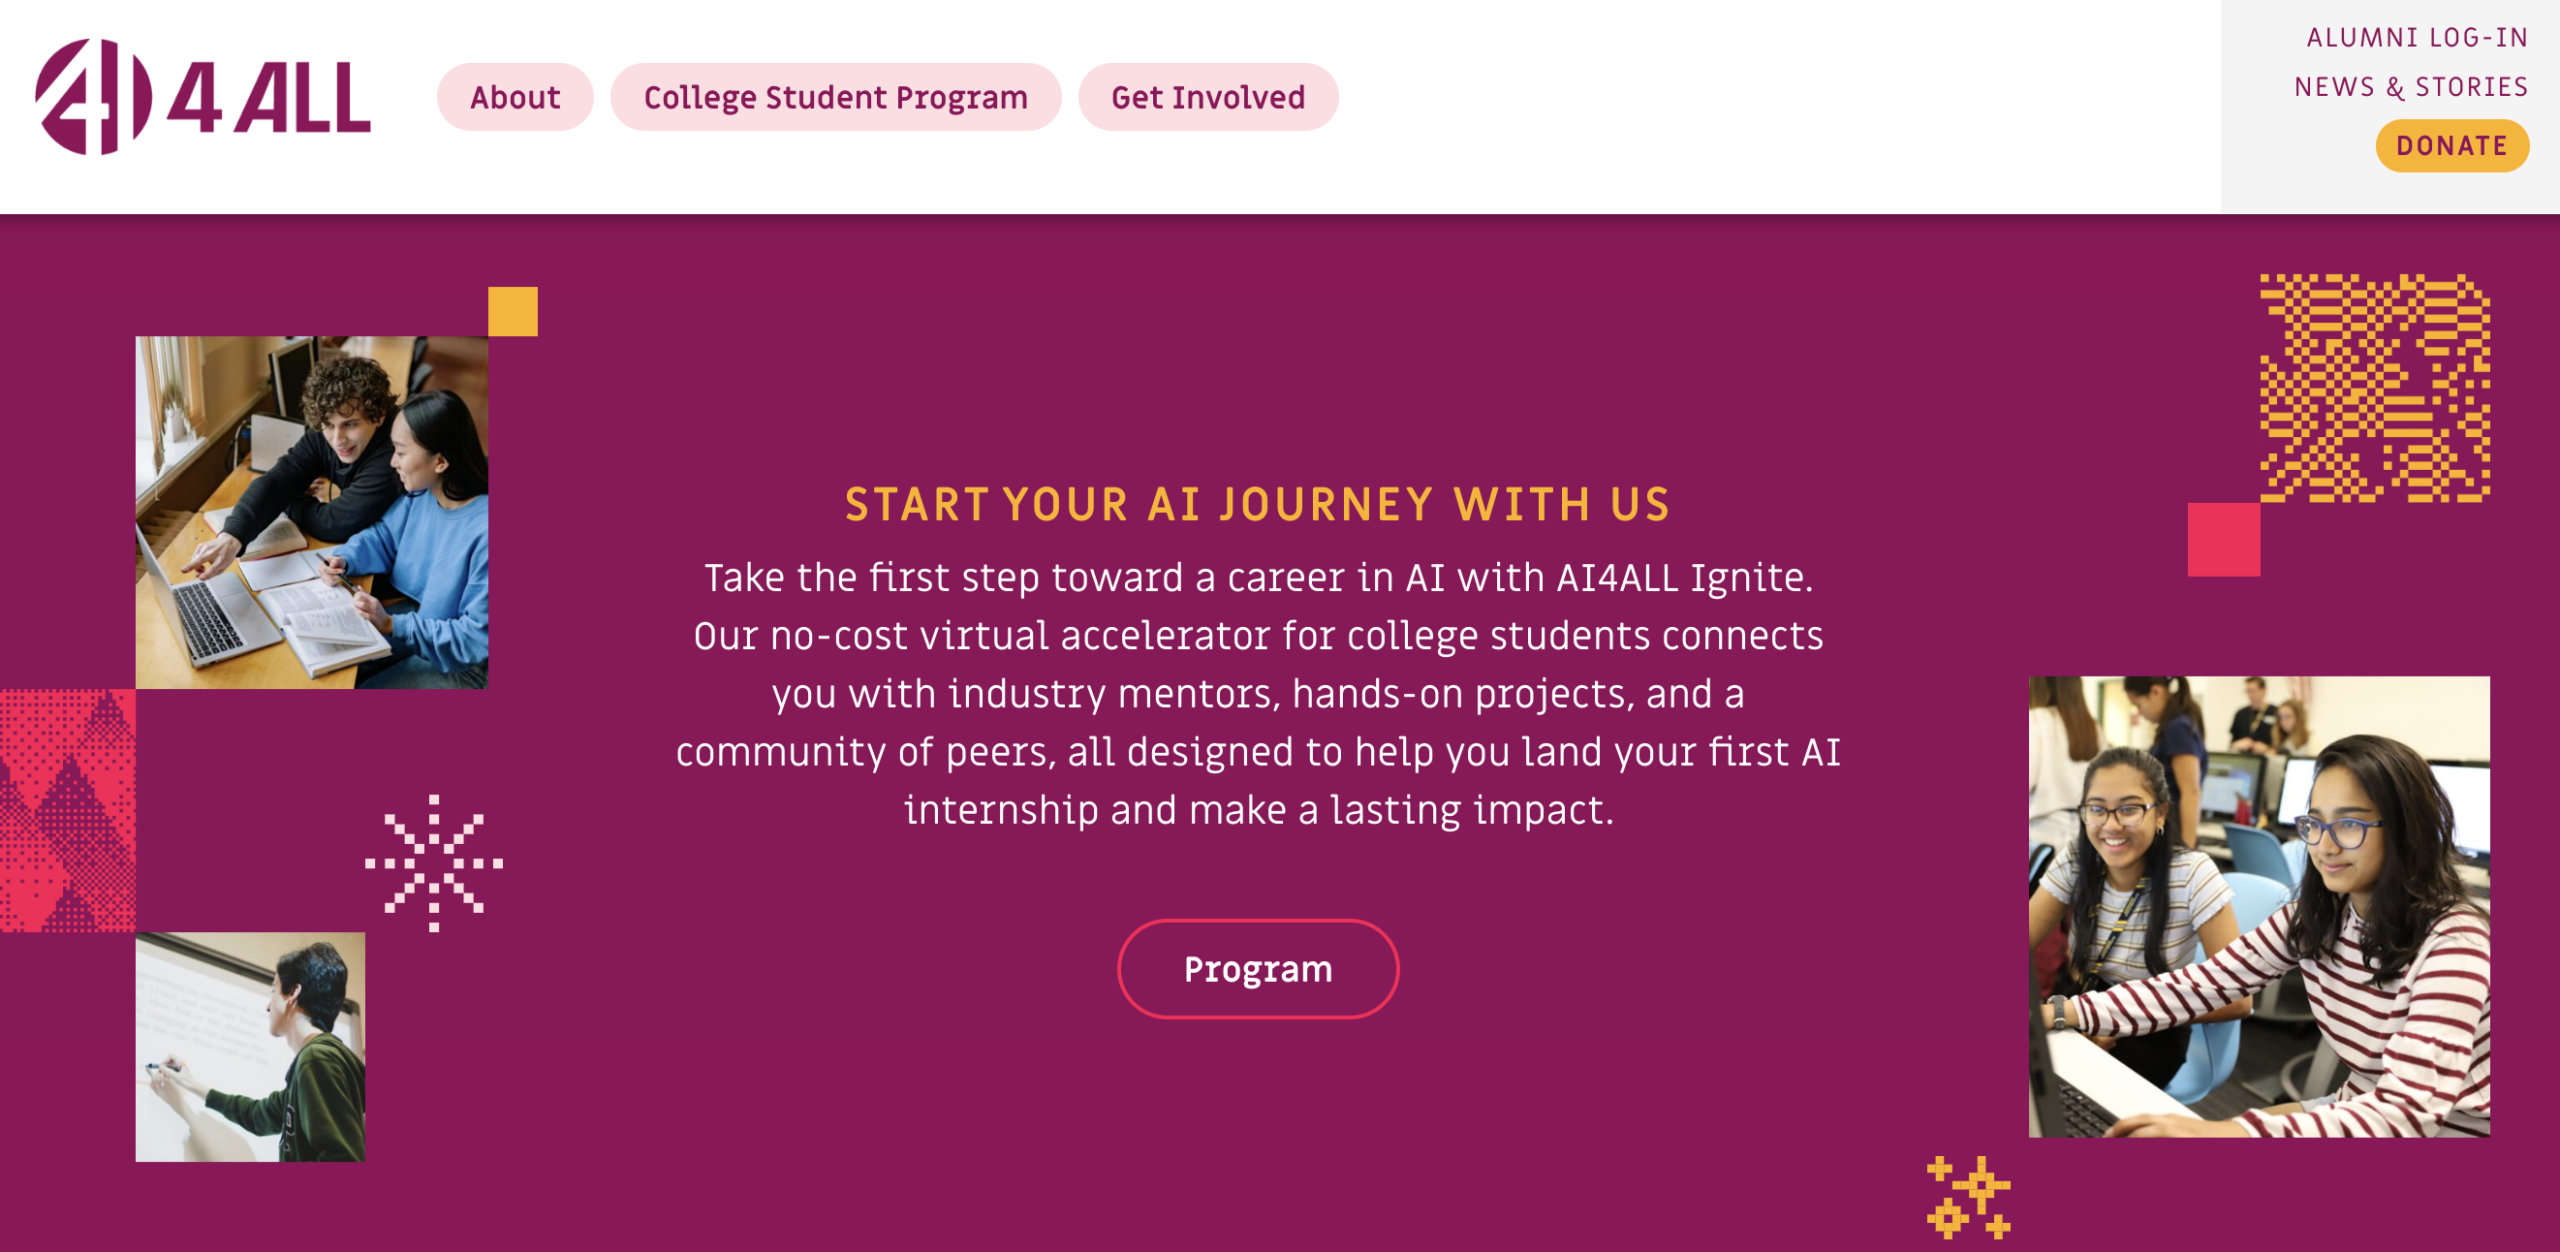The image size is (2560, 1252).
Task: Expand the Get Involved menu
Action: pos(1208,97)
